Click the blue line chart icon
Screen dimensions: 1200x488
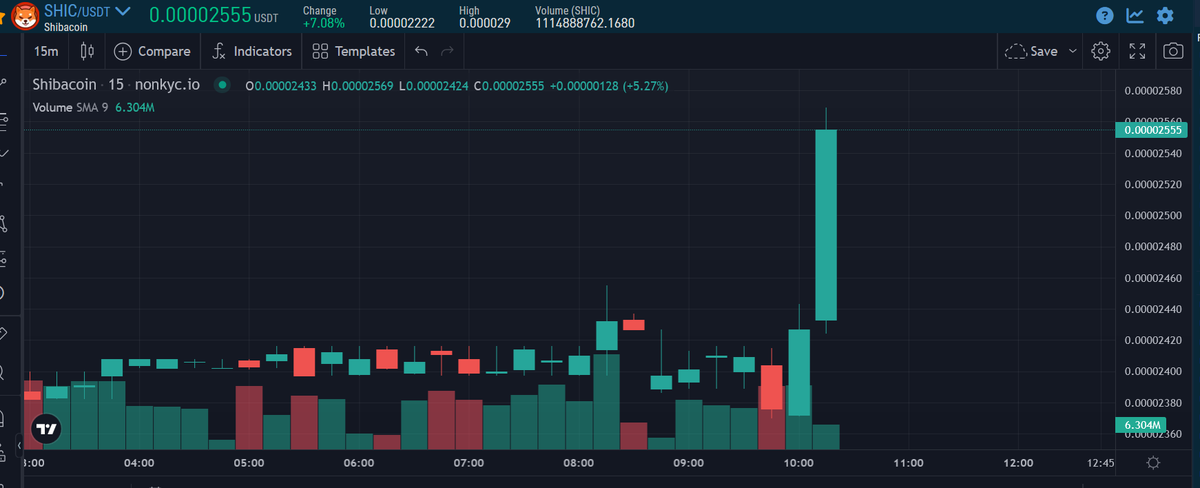click(1135, 16)
